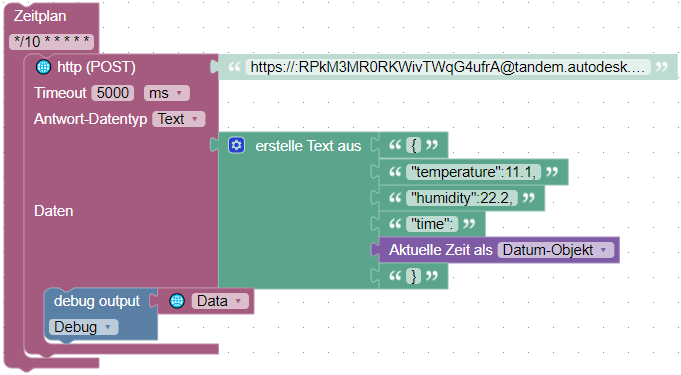Open the gear mutator on erstelle Text aus
Screen dimensions: 681x375
pyautogui.click(x=237, y=146)
